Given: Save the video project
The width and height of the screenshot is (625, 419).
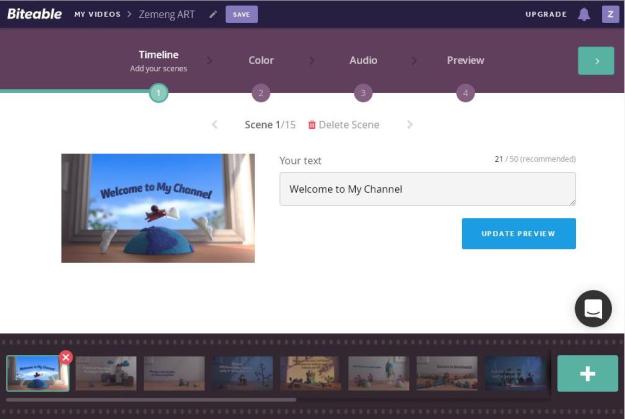Looking at the screenshot, I should point(241,14).
